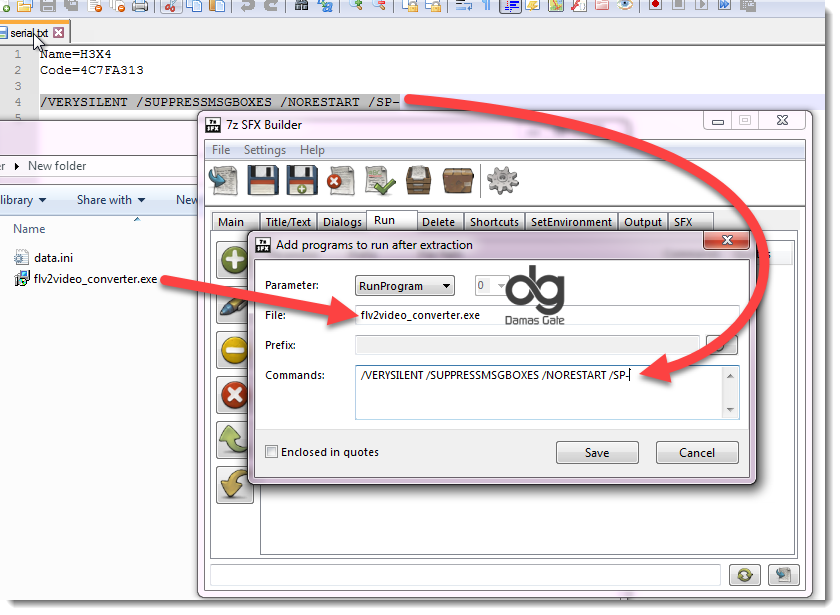Click the pen Edit button in side column
Image resolution: width=840 pixels, height=615 pixels.
tap(234, 305)
